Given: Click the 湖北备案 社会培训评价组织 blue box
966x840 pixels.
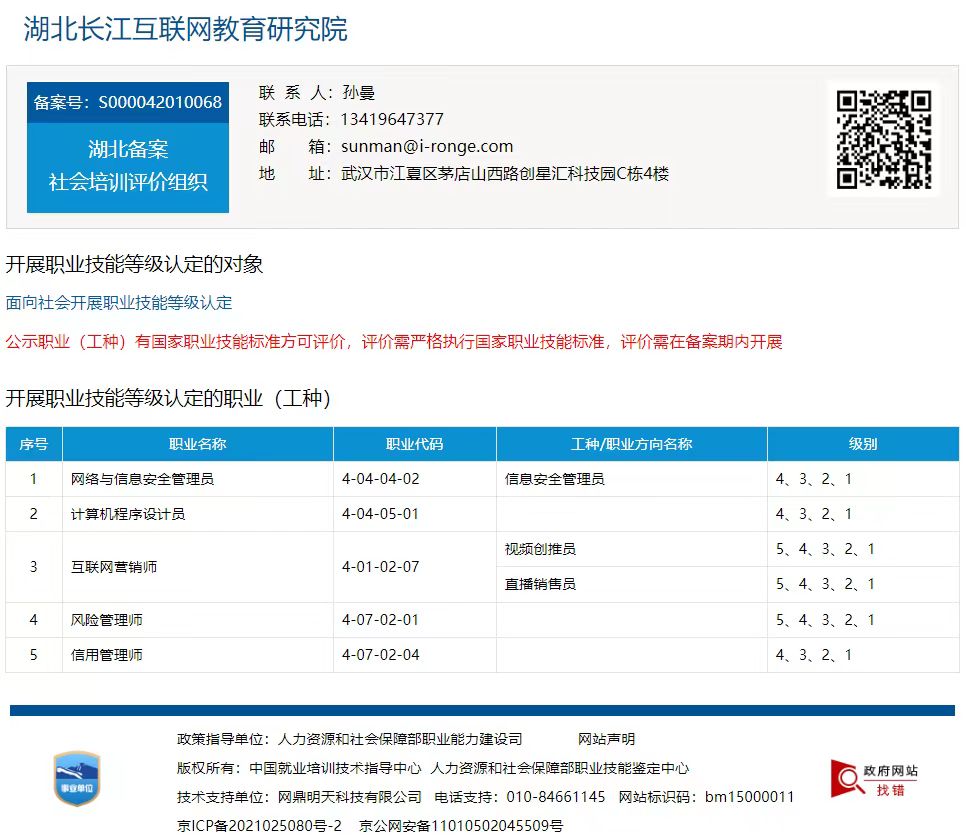Looking at the screenshot, I should [x=128, y=166].
